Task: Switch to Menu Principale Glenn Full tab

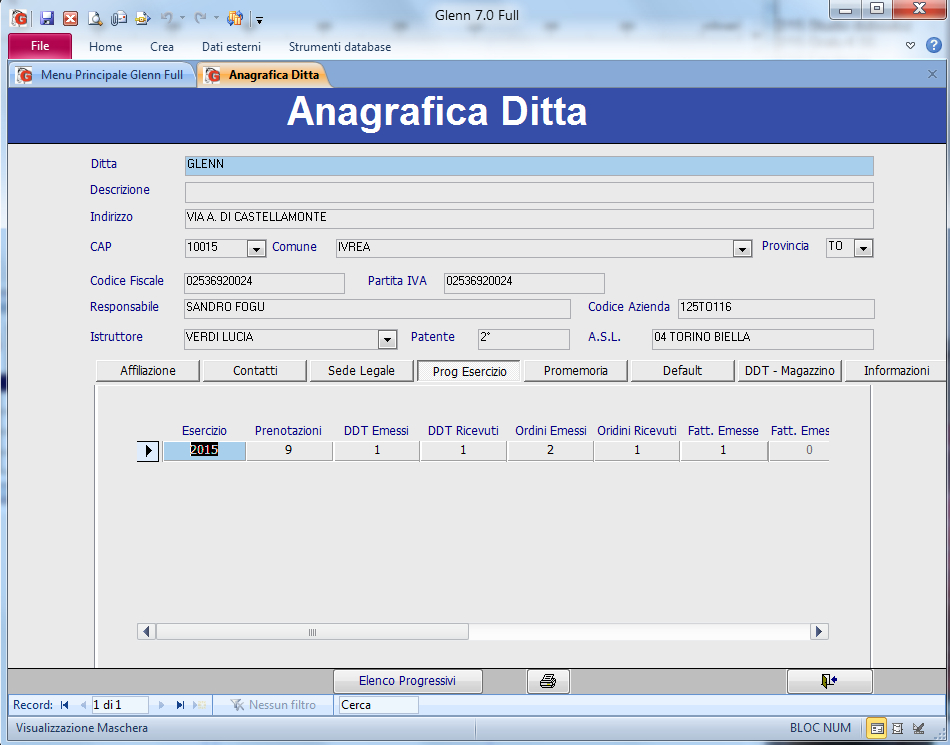Action: (x=102, y=74)
